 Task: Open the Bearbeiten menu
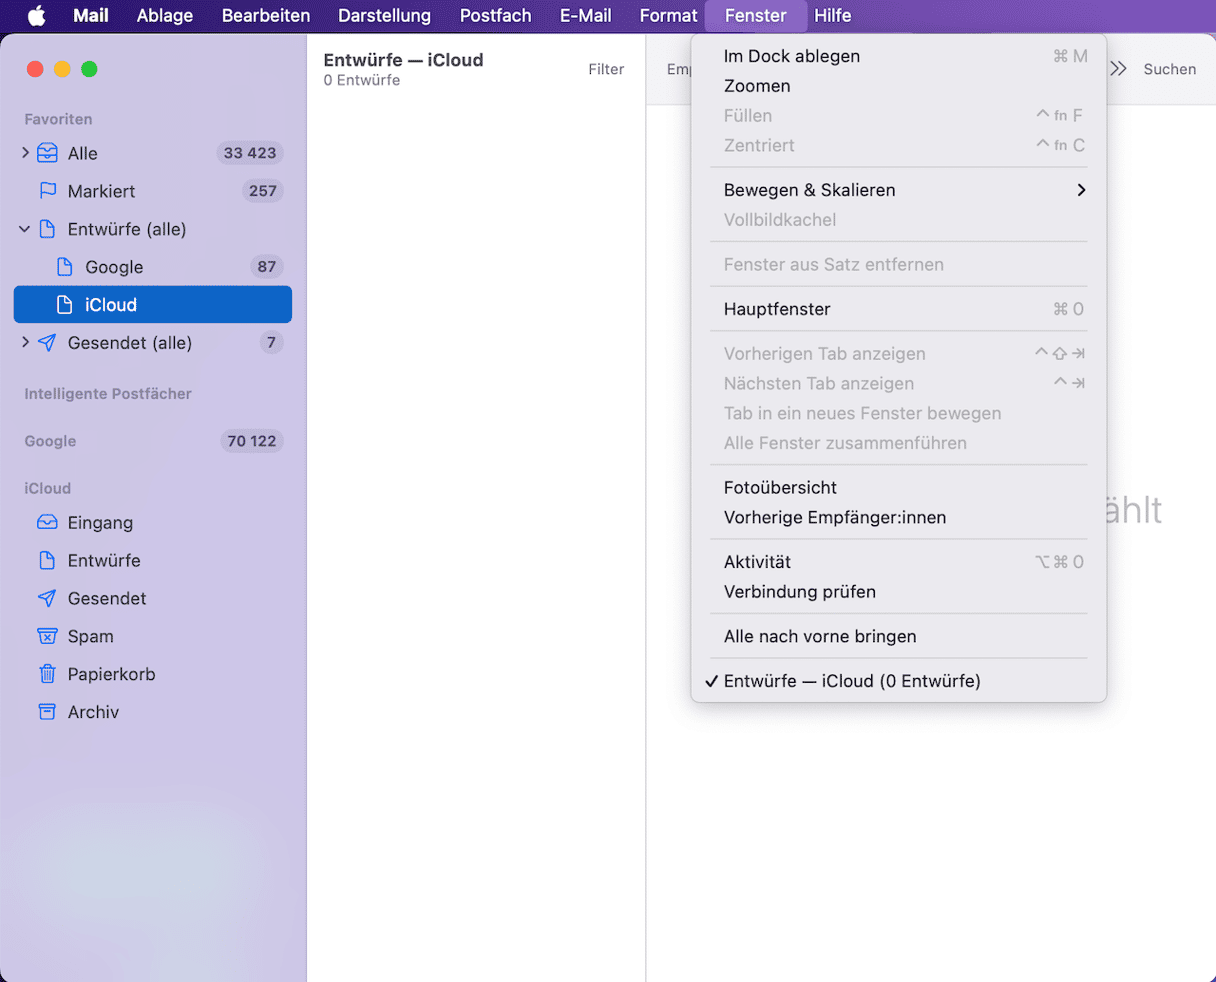coord(266,15)
